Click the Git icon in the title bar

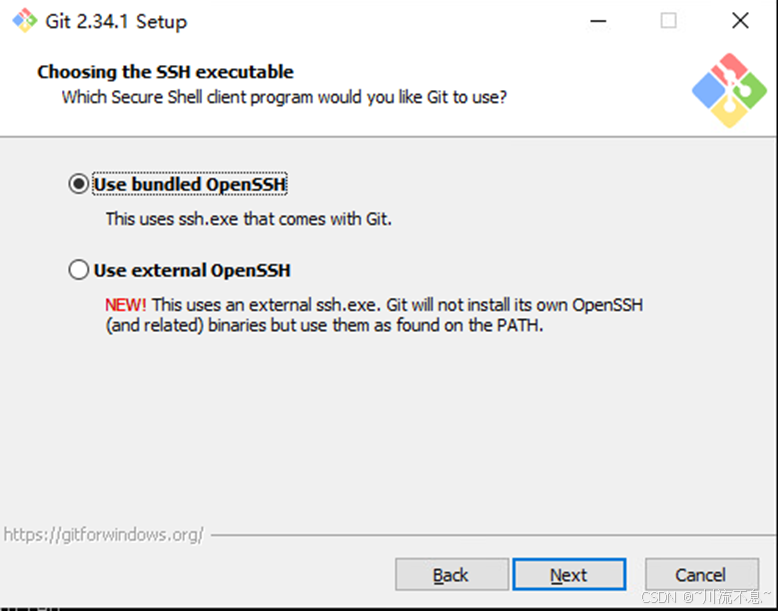25,21
